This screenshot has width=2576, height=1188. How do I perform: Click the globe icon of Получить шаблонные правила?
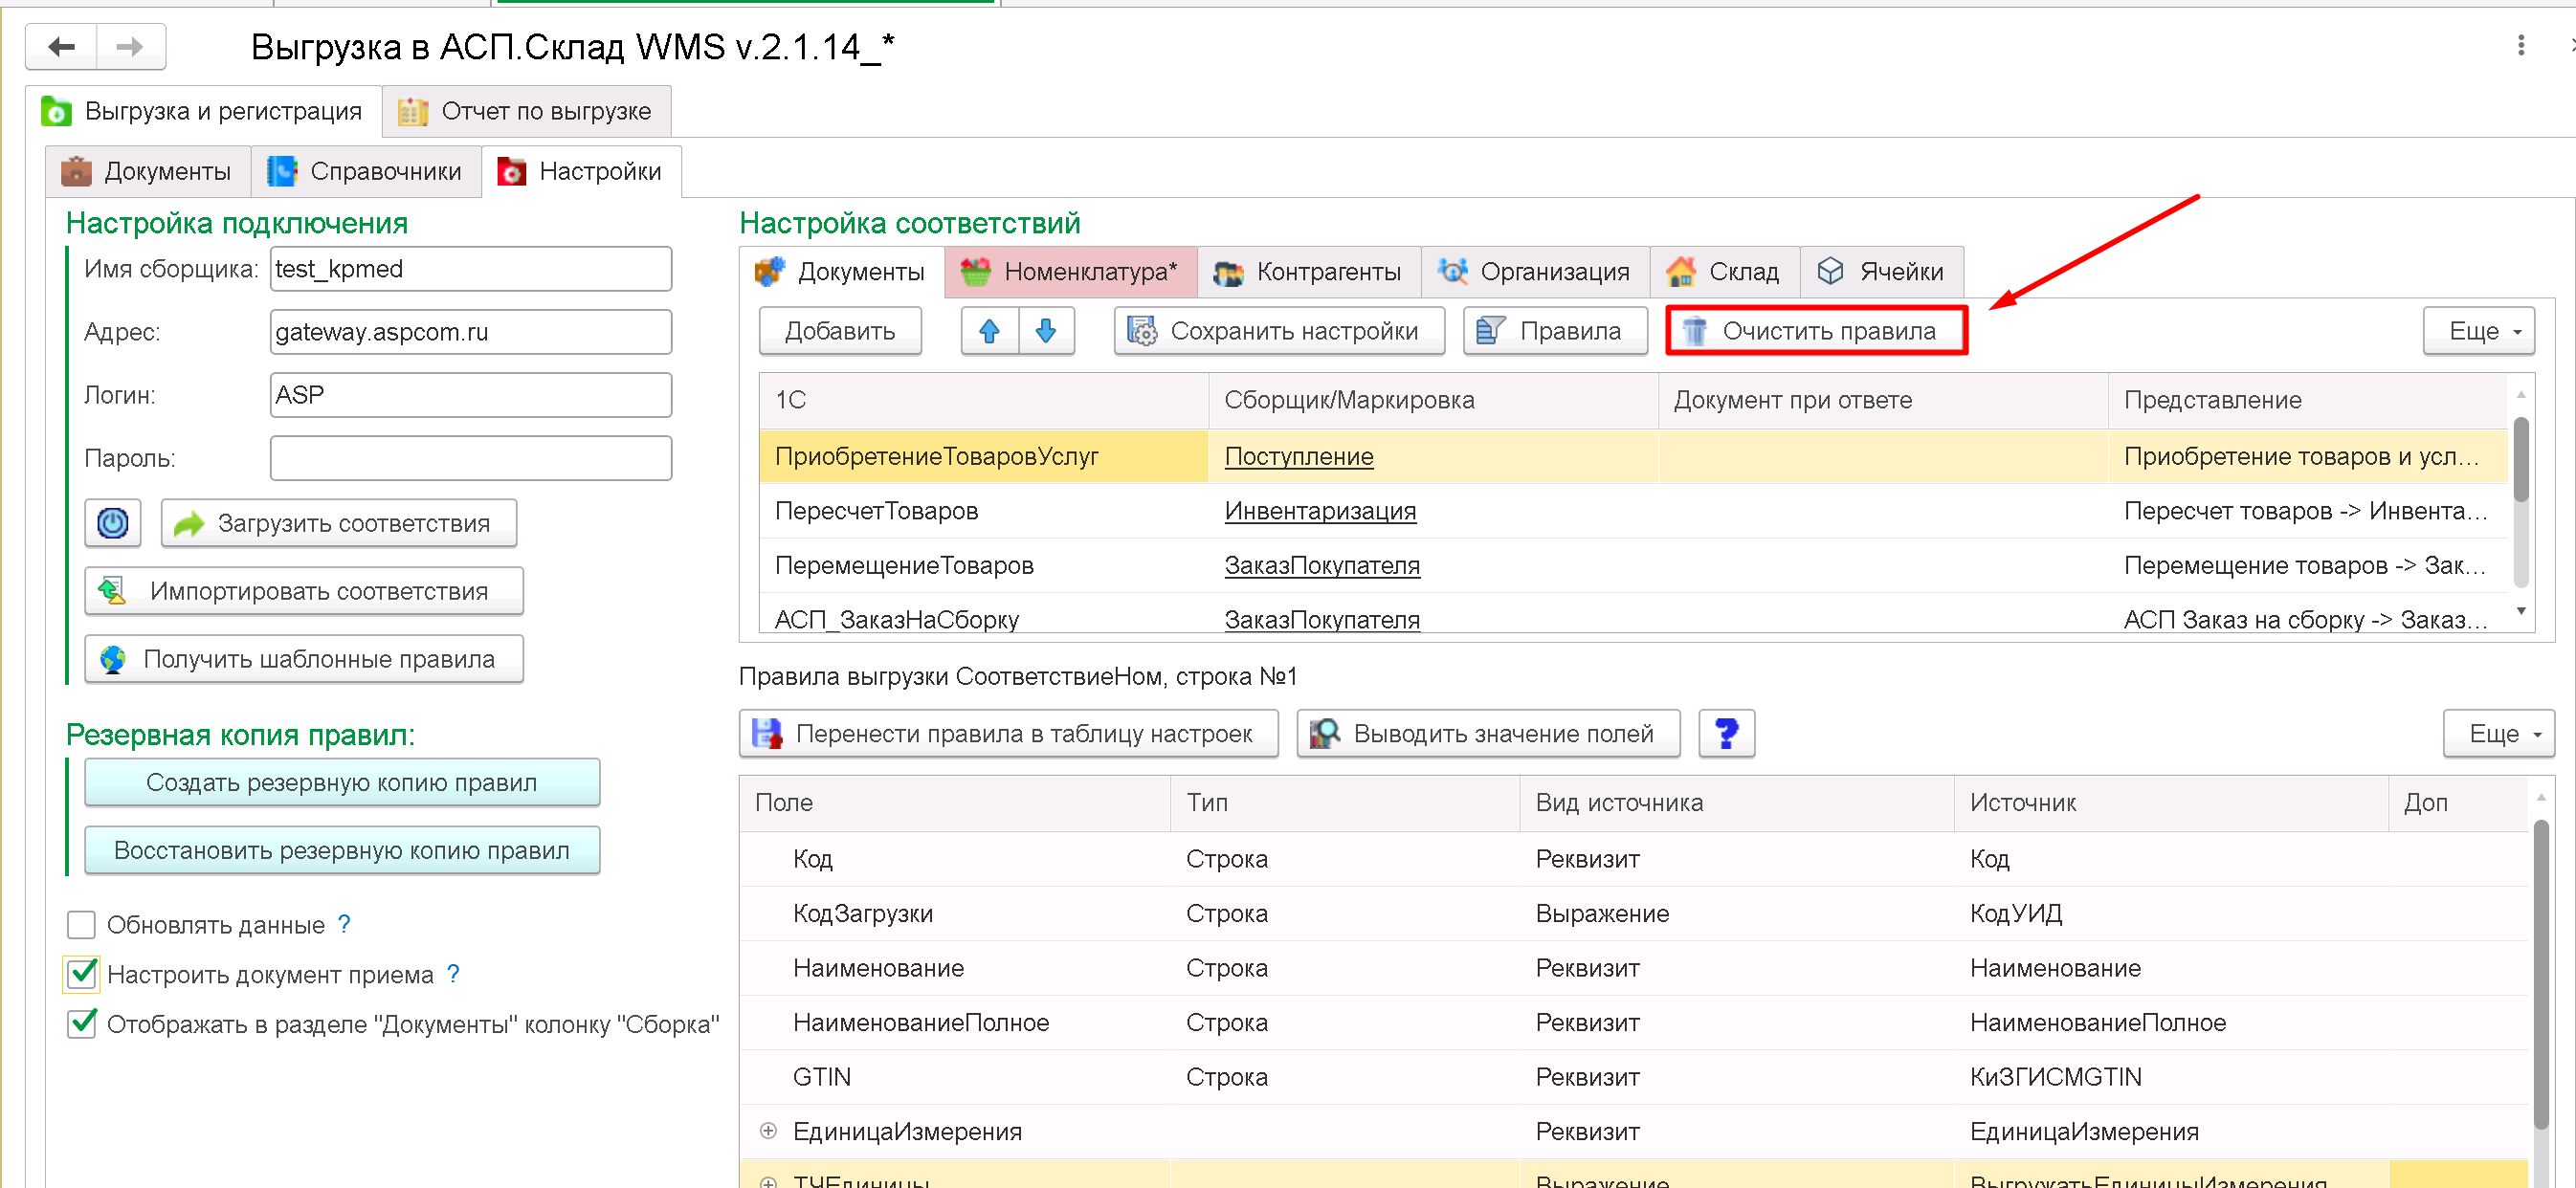[113, 659]
